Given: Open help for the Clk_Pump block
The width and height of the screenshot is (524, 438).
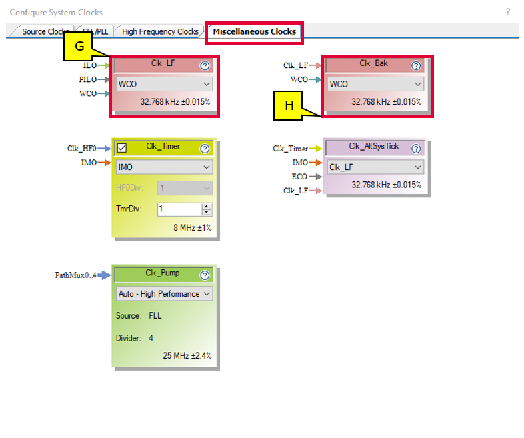Looking at the screenshot, I should pyautogui.click(x=205, y=275).
